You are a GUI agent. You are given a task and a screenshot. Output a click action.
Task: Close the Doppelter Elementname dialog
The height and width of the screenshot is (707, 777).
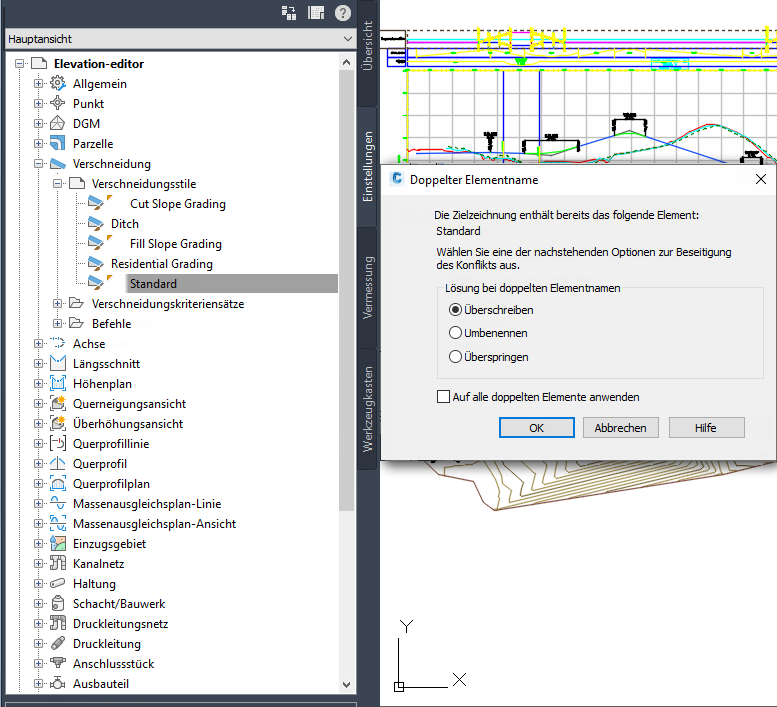(x=761, y=179)
